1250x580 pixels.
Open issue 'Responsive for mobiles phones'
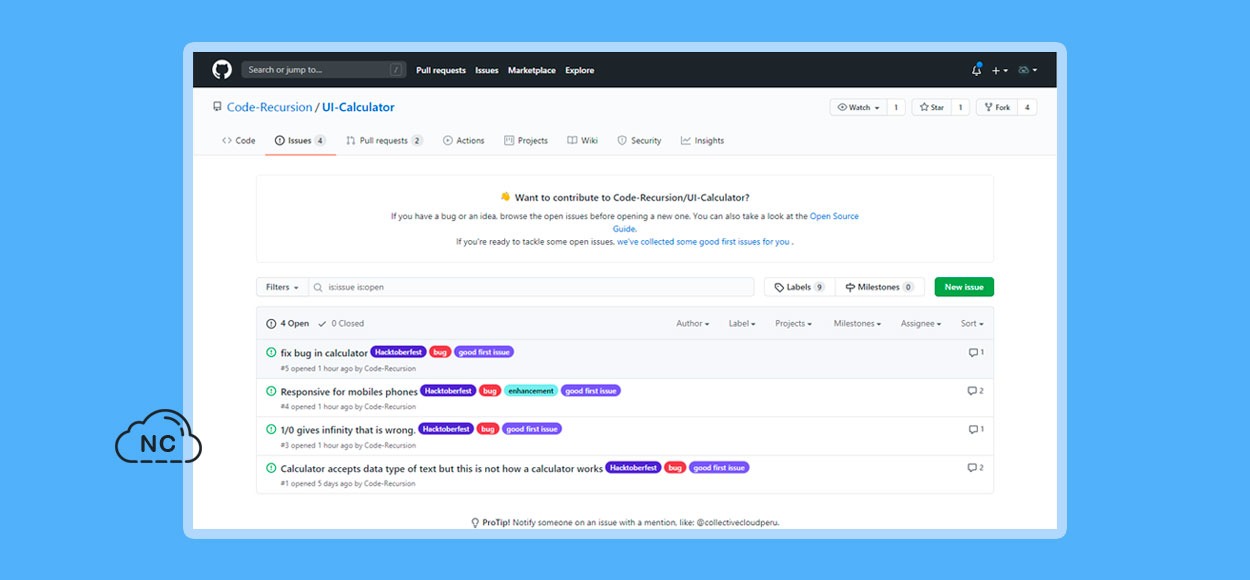tap(349, 392)
